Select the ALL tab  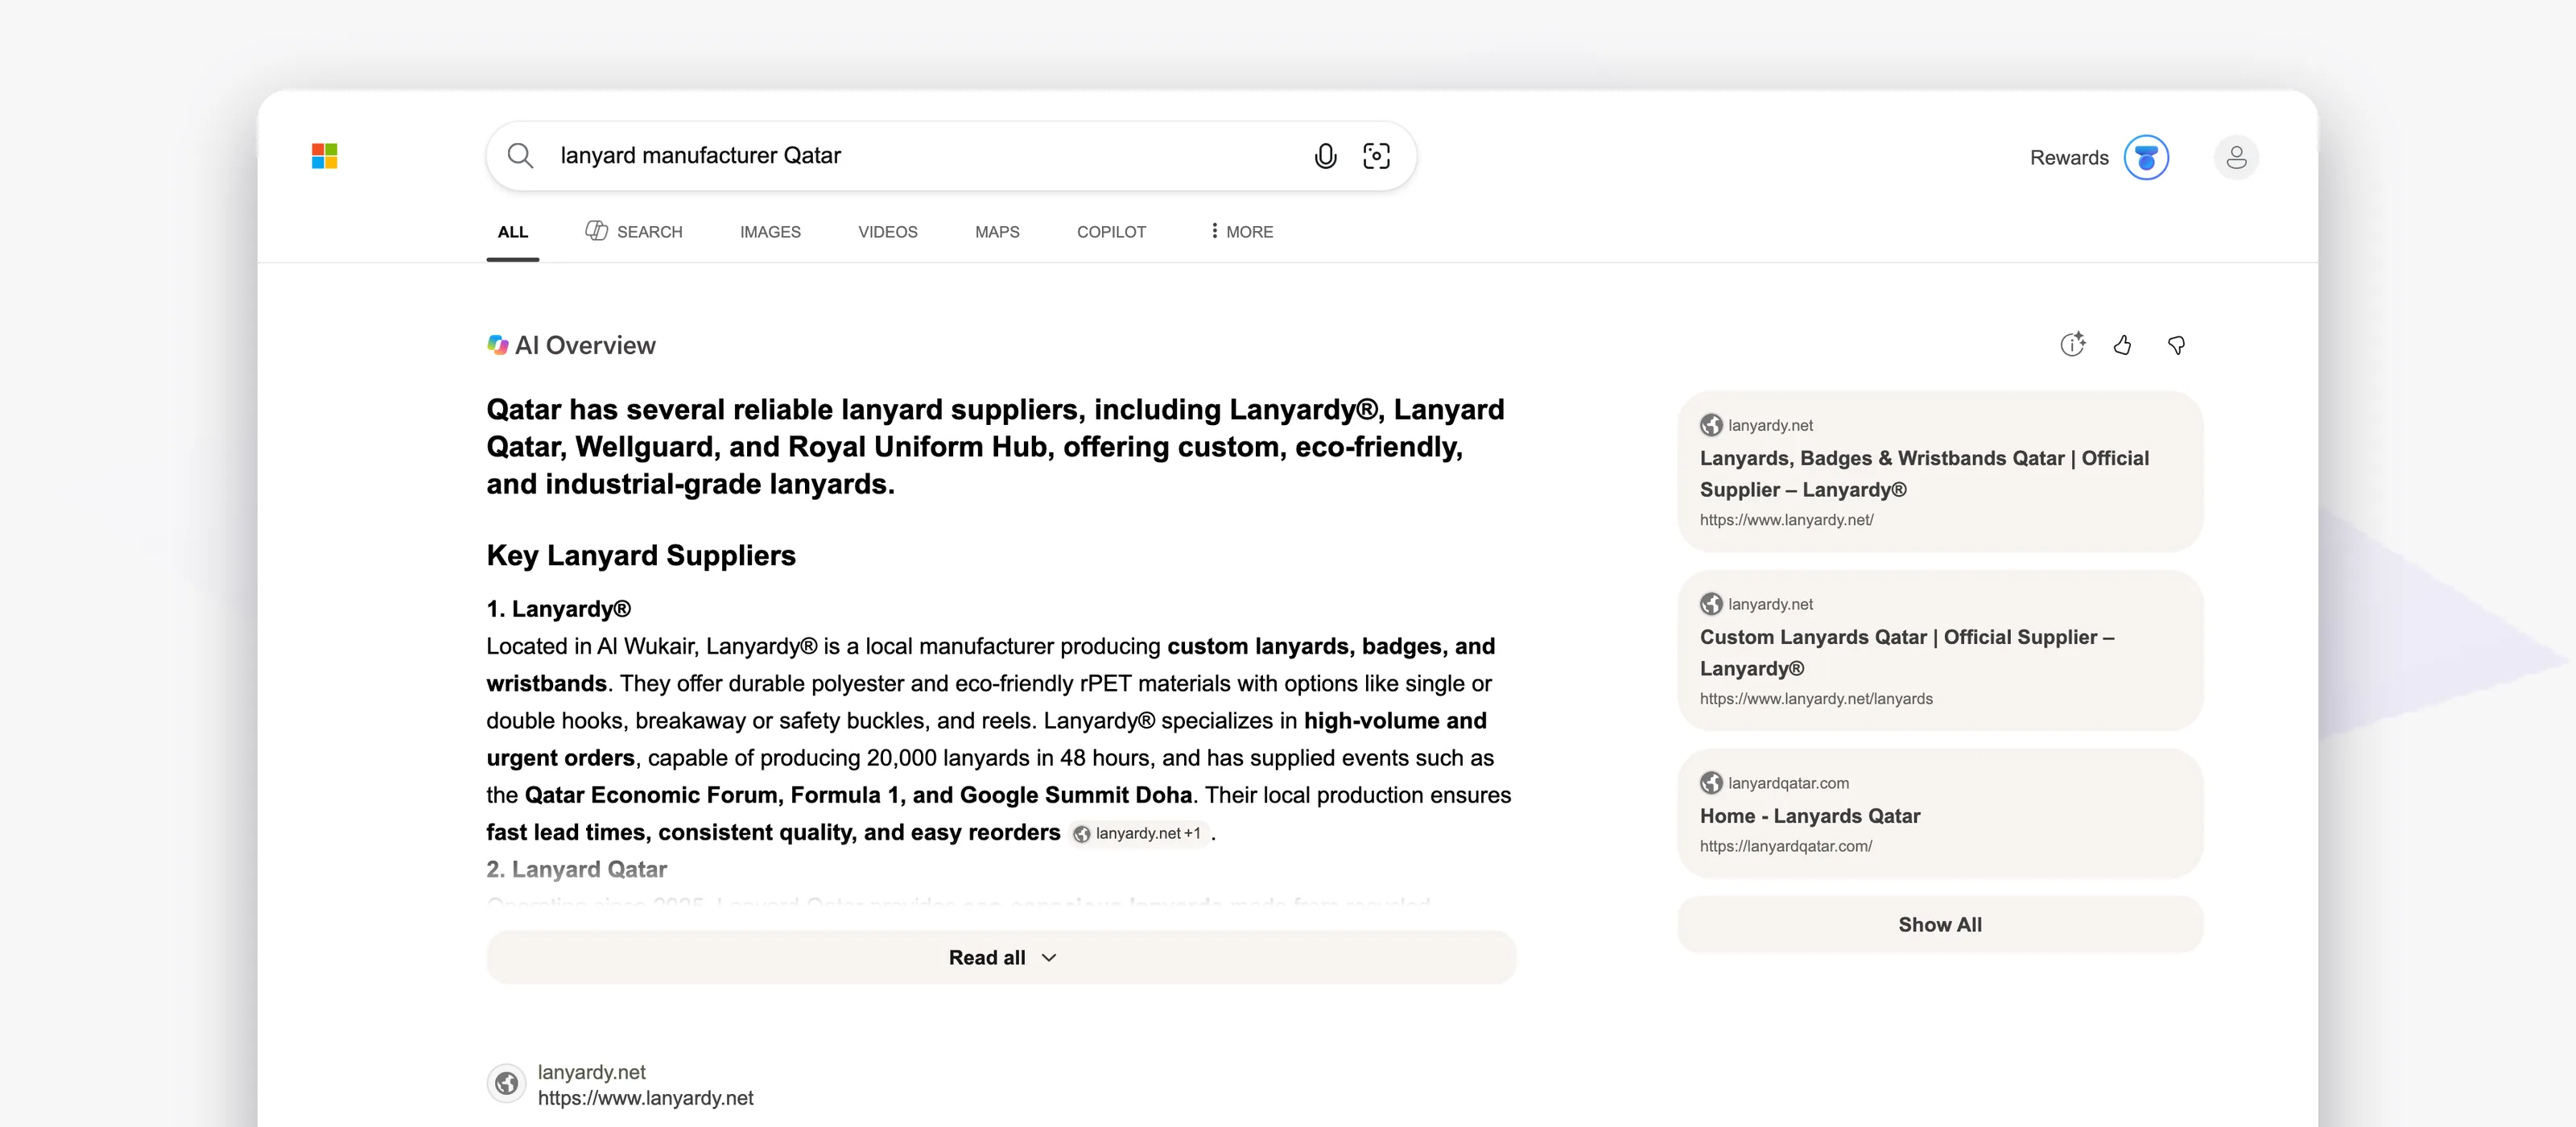513,232
